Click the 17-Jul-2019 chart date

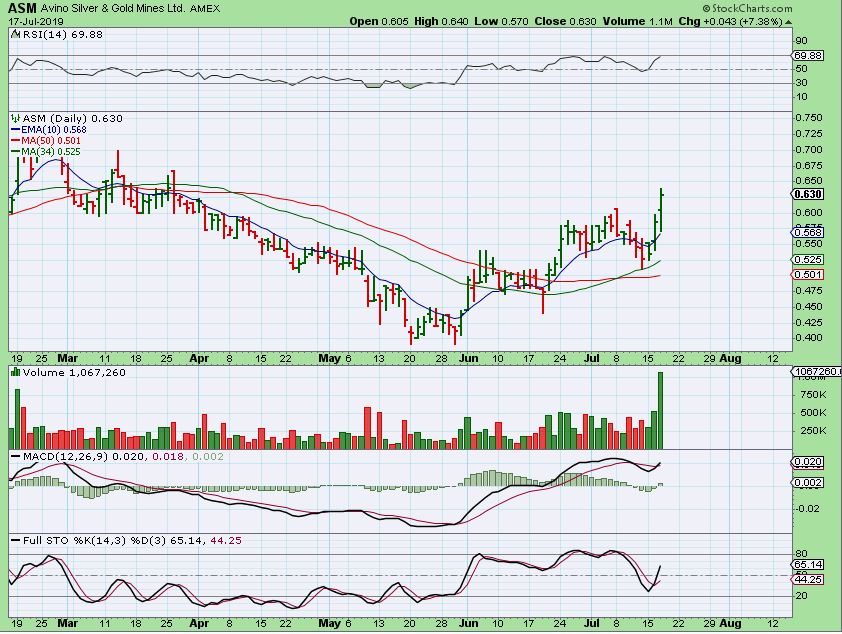click(x=37, y=21)
